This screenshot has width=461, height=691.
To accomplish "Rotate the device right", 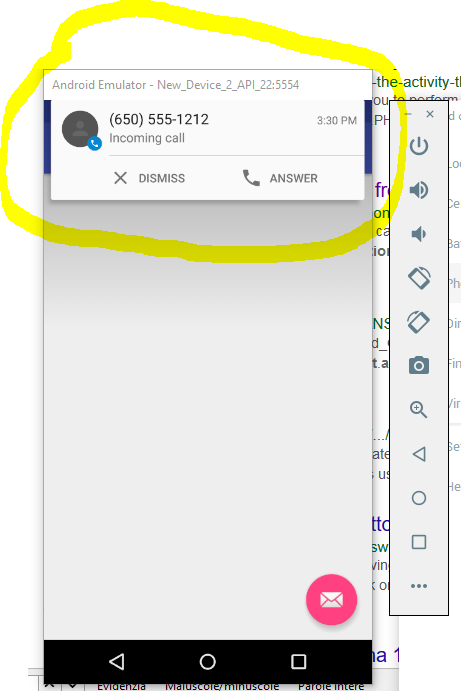I will tap(419, 322).
